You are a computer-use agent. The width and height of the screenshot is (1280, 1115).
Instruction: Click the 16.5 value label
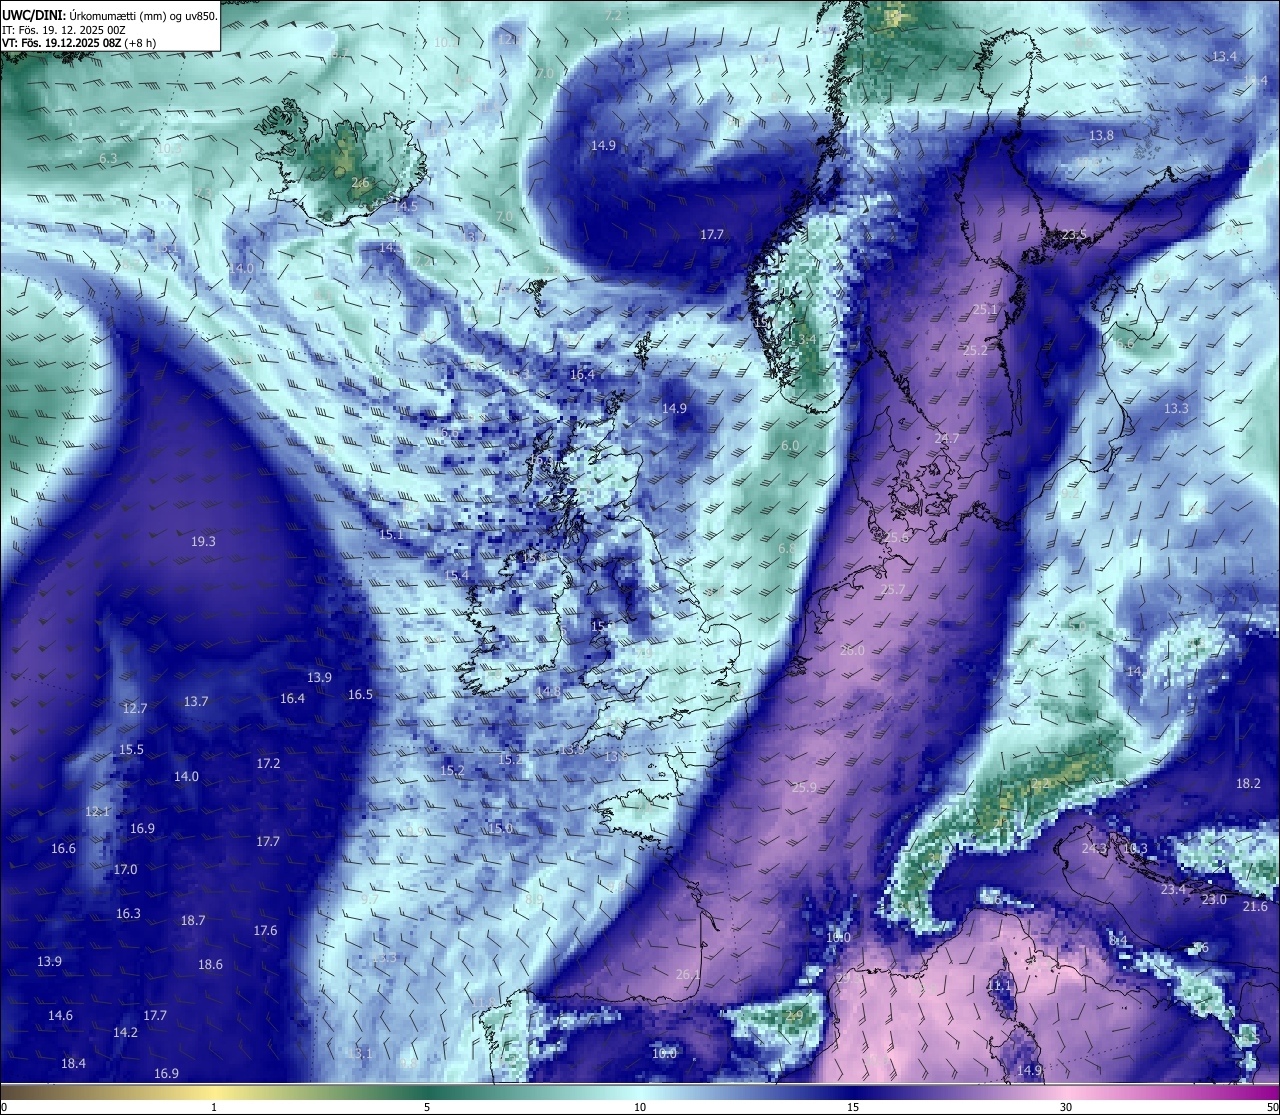click(360, 694)
